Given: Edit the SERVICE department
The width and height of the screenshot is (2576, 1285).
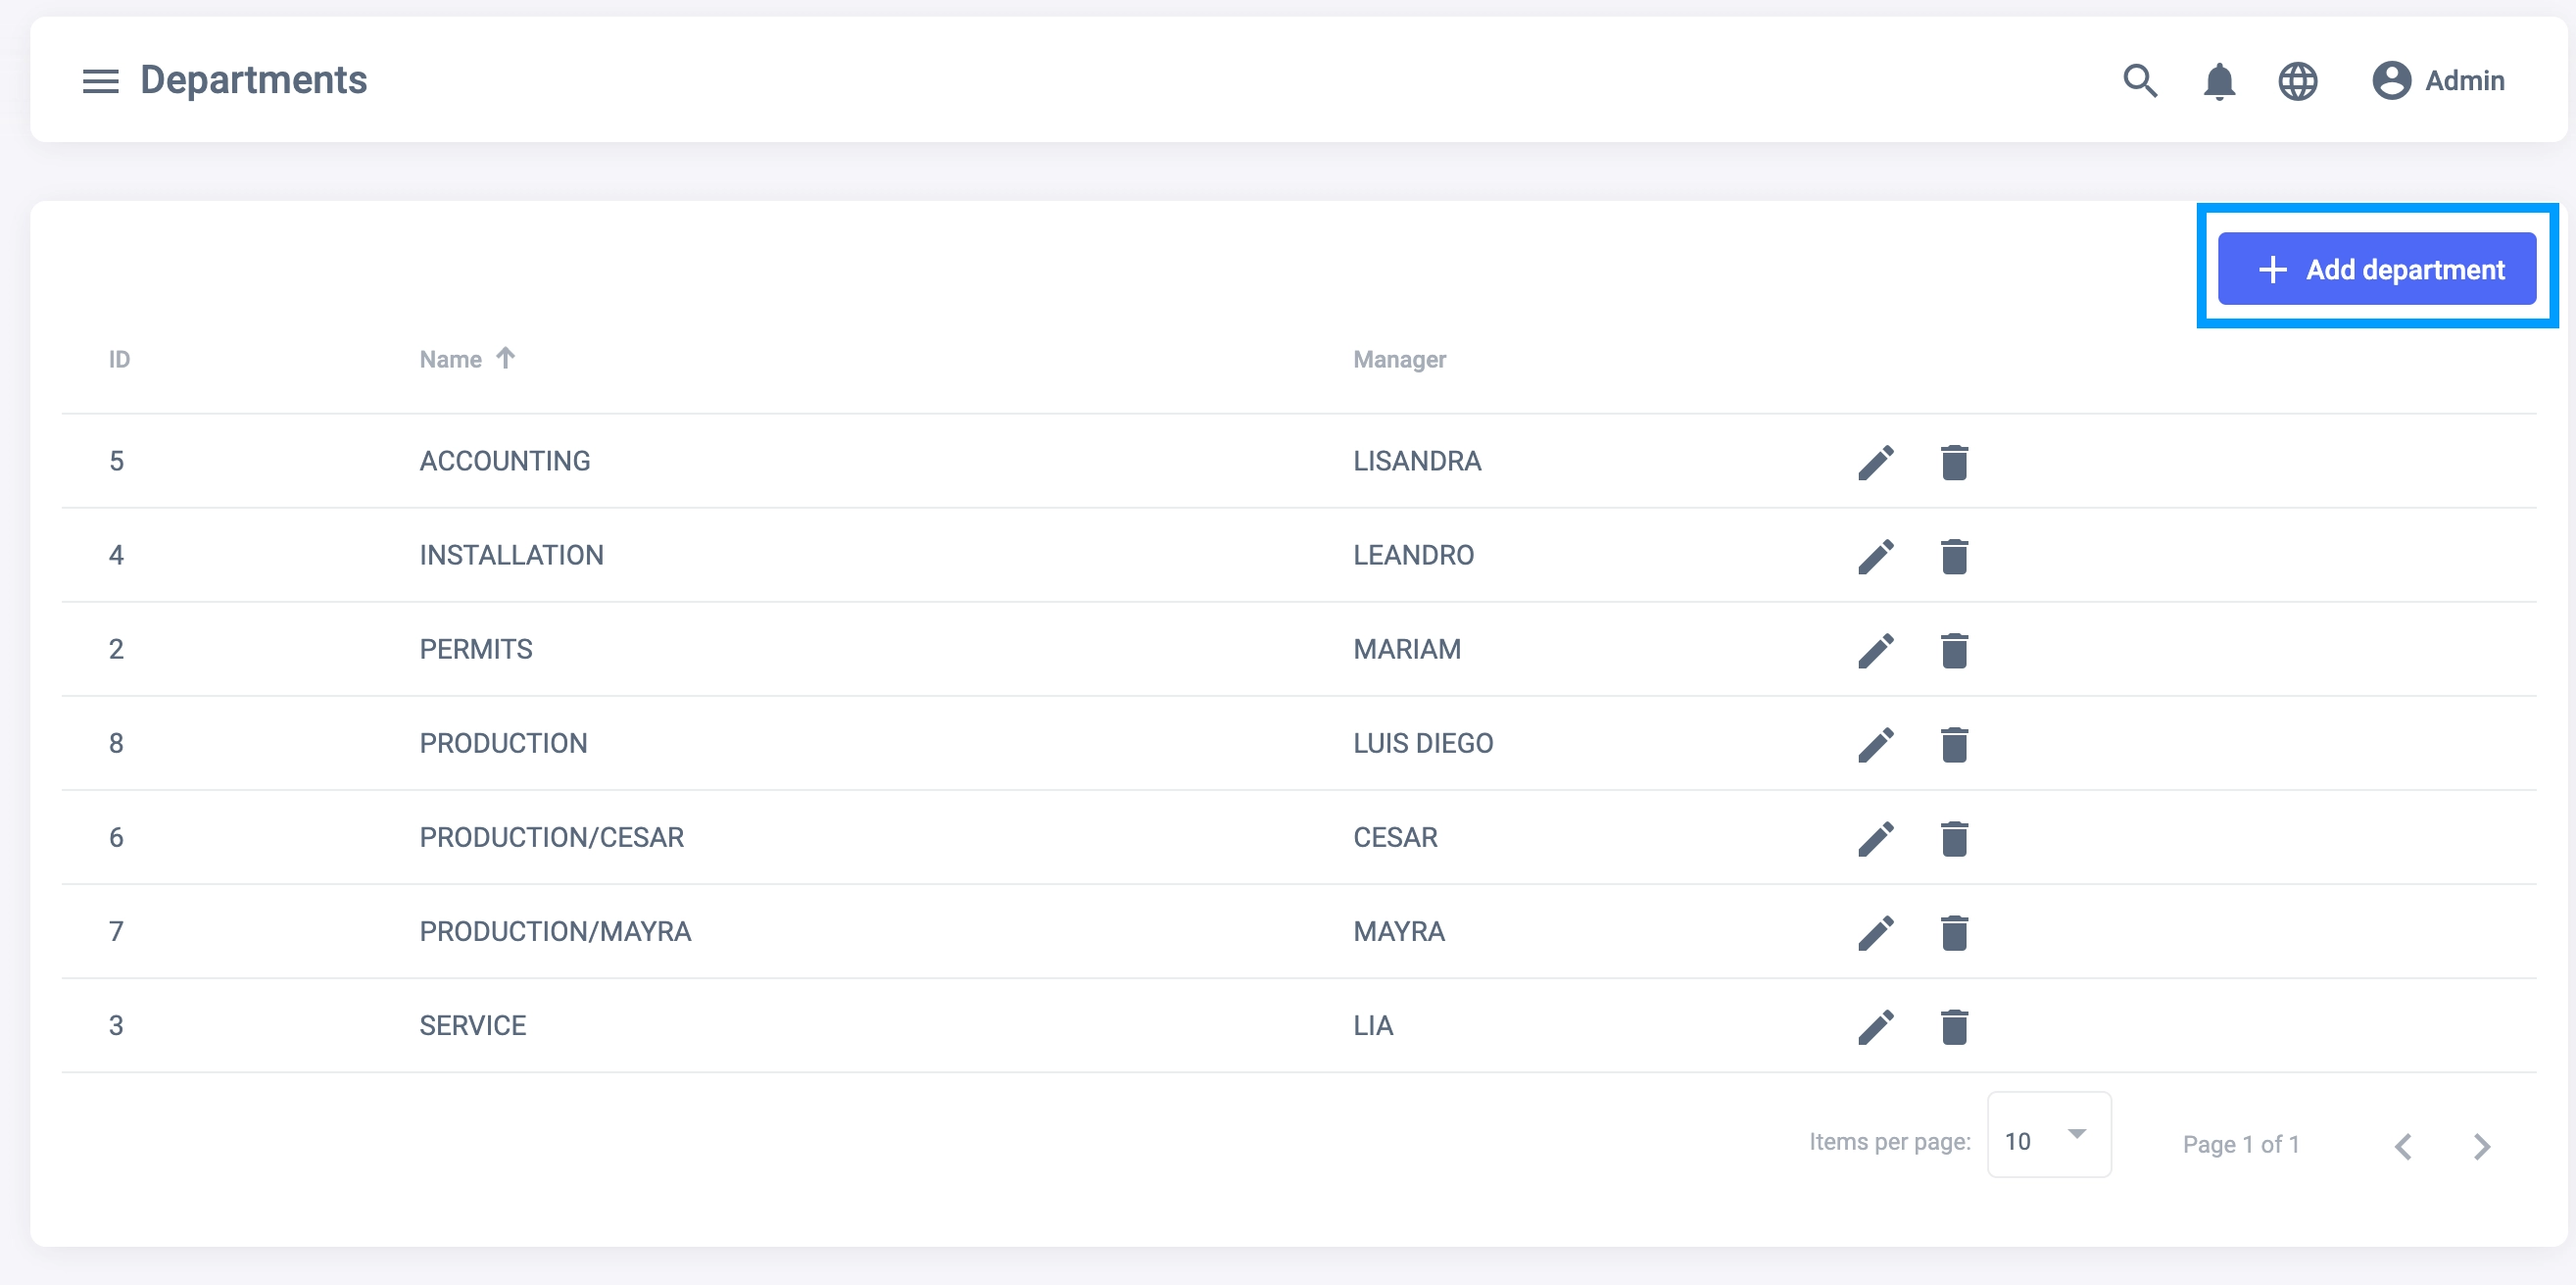Looking at the screenshot, I should 1875,1026.
